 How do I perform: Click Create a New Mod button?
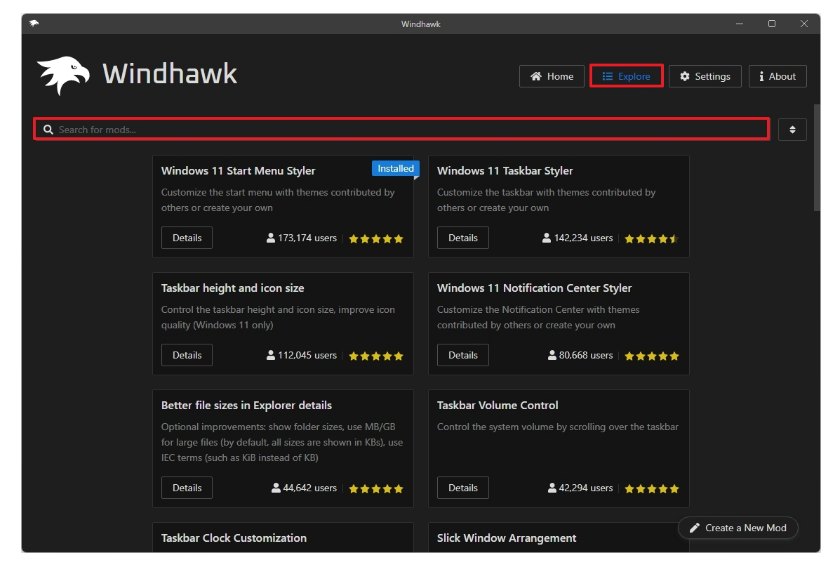pyautogui.click(x=738, y=528)
